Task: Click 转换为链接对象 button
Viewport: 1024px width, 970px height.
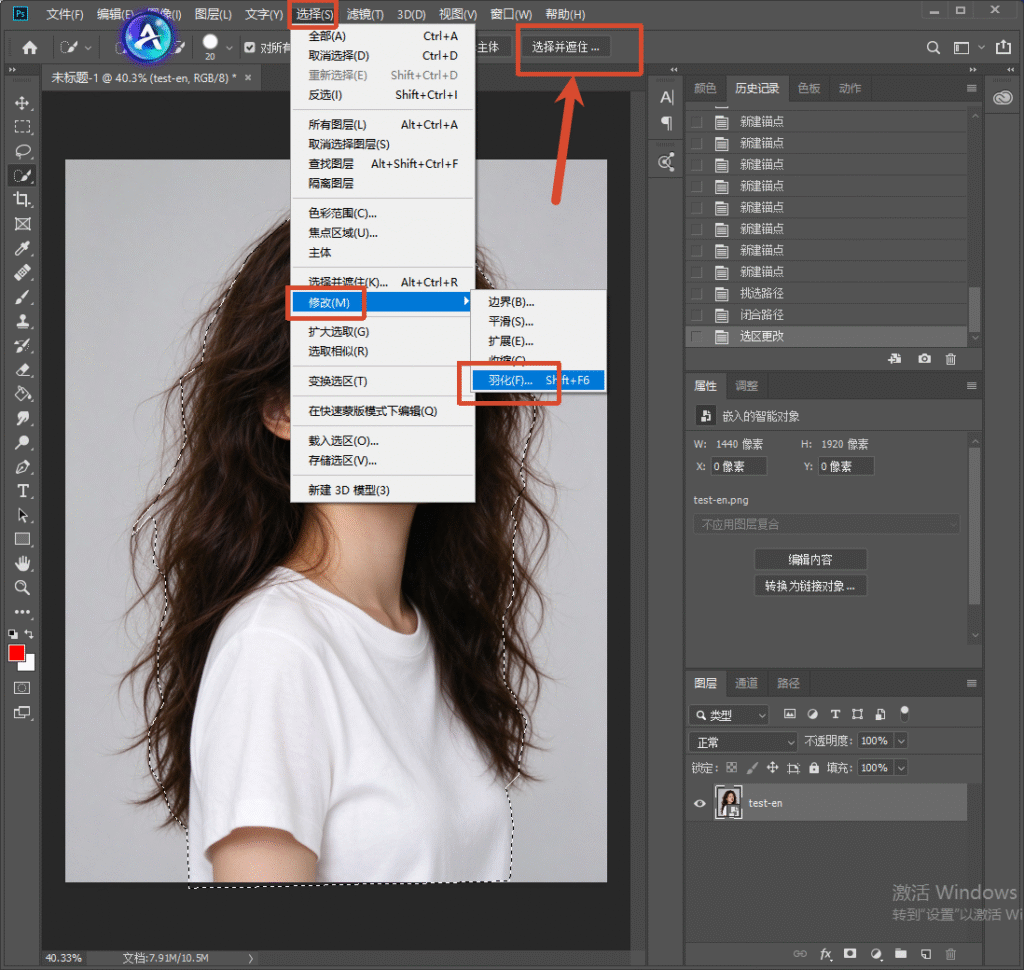Action: [810, 586]
